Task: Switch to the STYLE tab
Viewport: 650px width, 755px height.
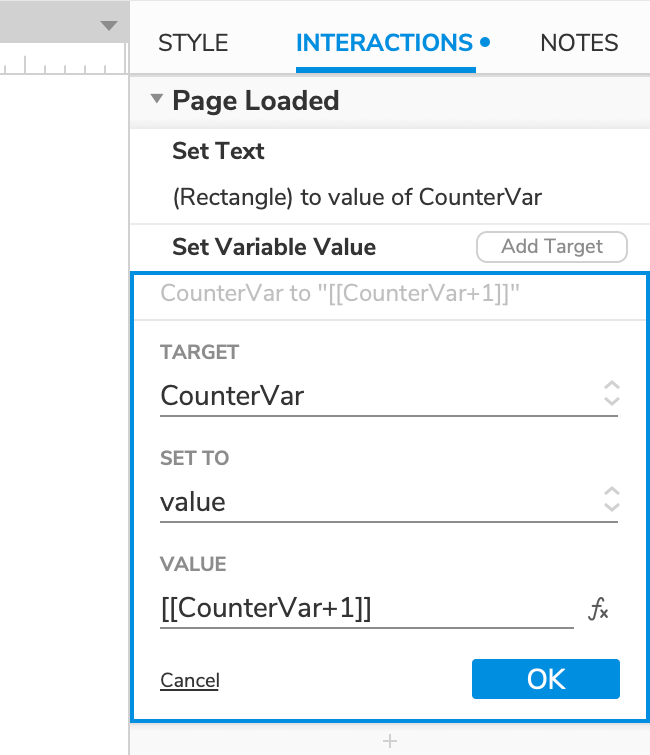Action: (x=193, y=43)
